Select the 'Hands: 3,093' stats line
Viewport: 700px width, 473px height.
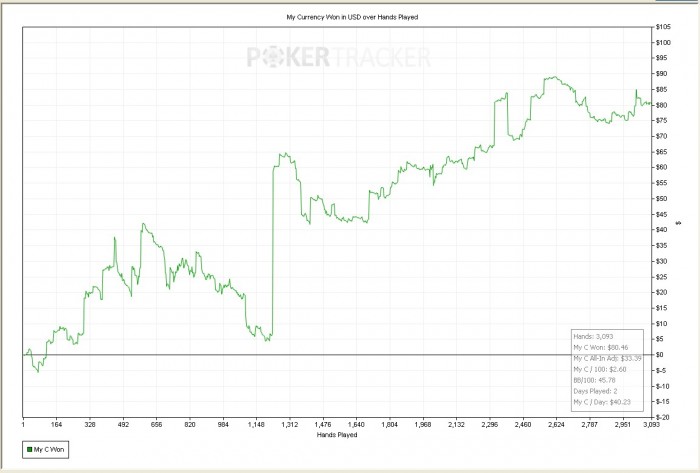tap(593, 336)
